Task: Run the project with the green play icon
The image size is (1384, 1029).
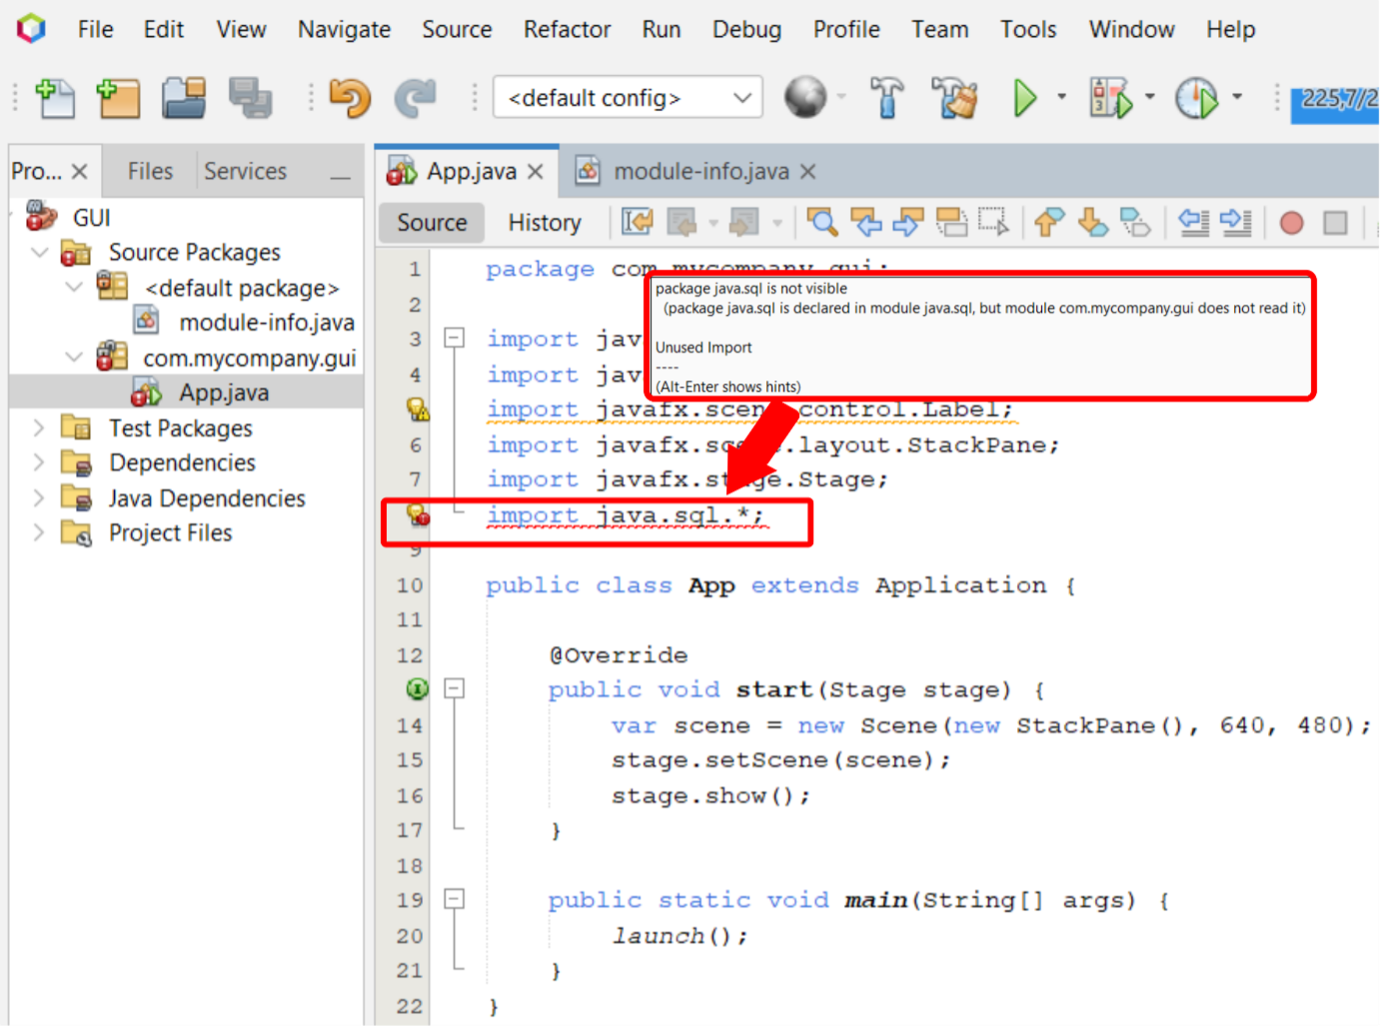Action: (1026, 98)
